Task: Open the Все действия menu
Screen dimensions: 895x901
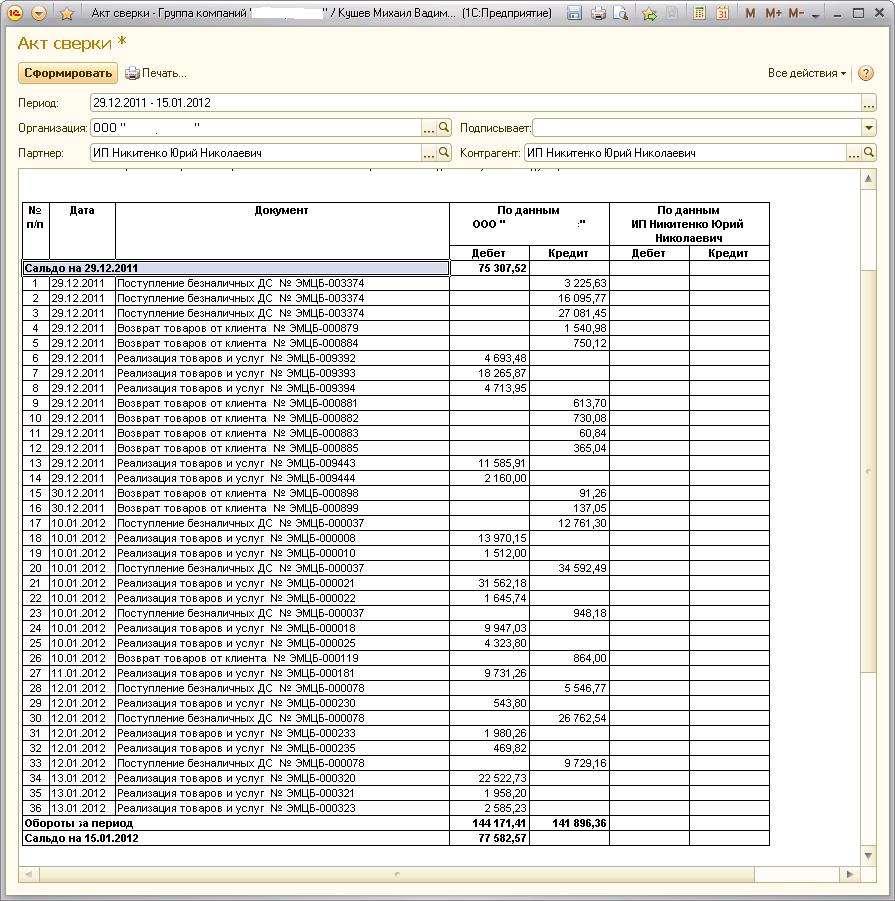Action: [x=807, y=73]
